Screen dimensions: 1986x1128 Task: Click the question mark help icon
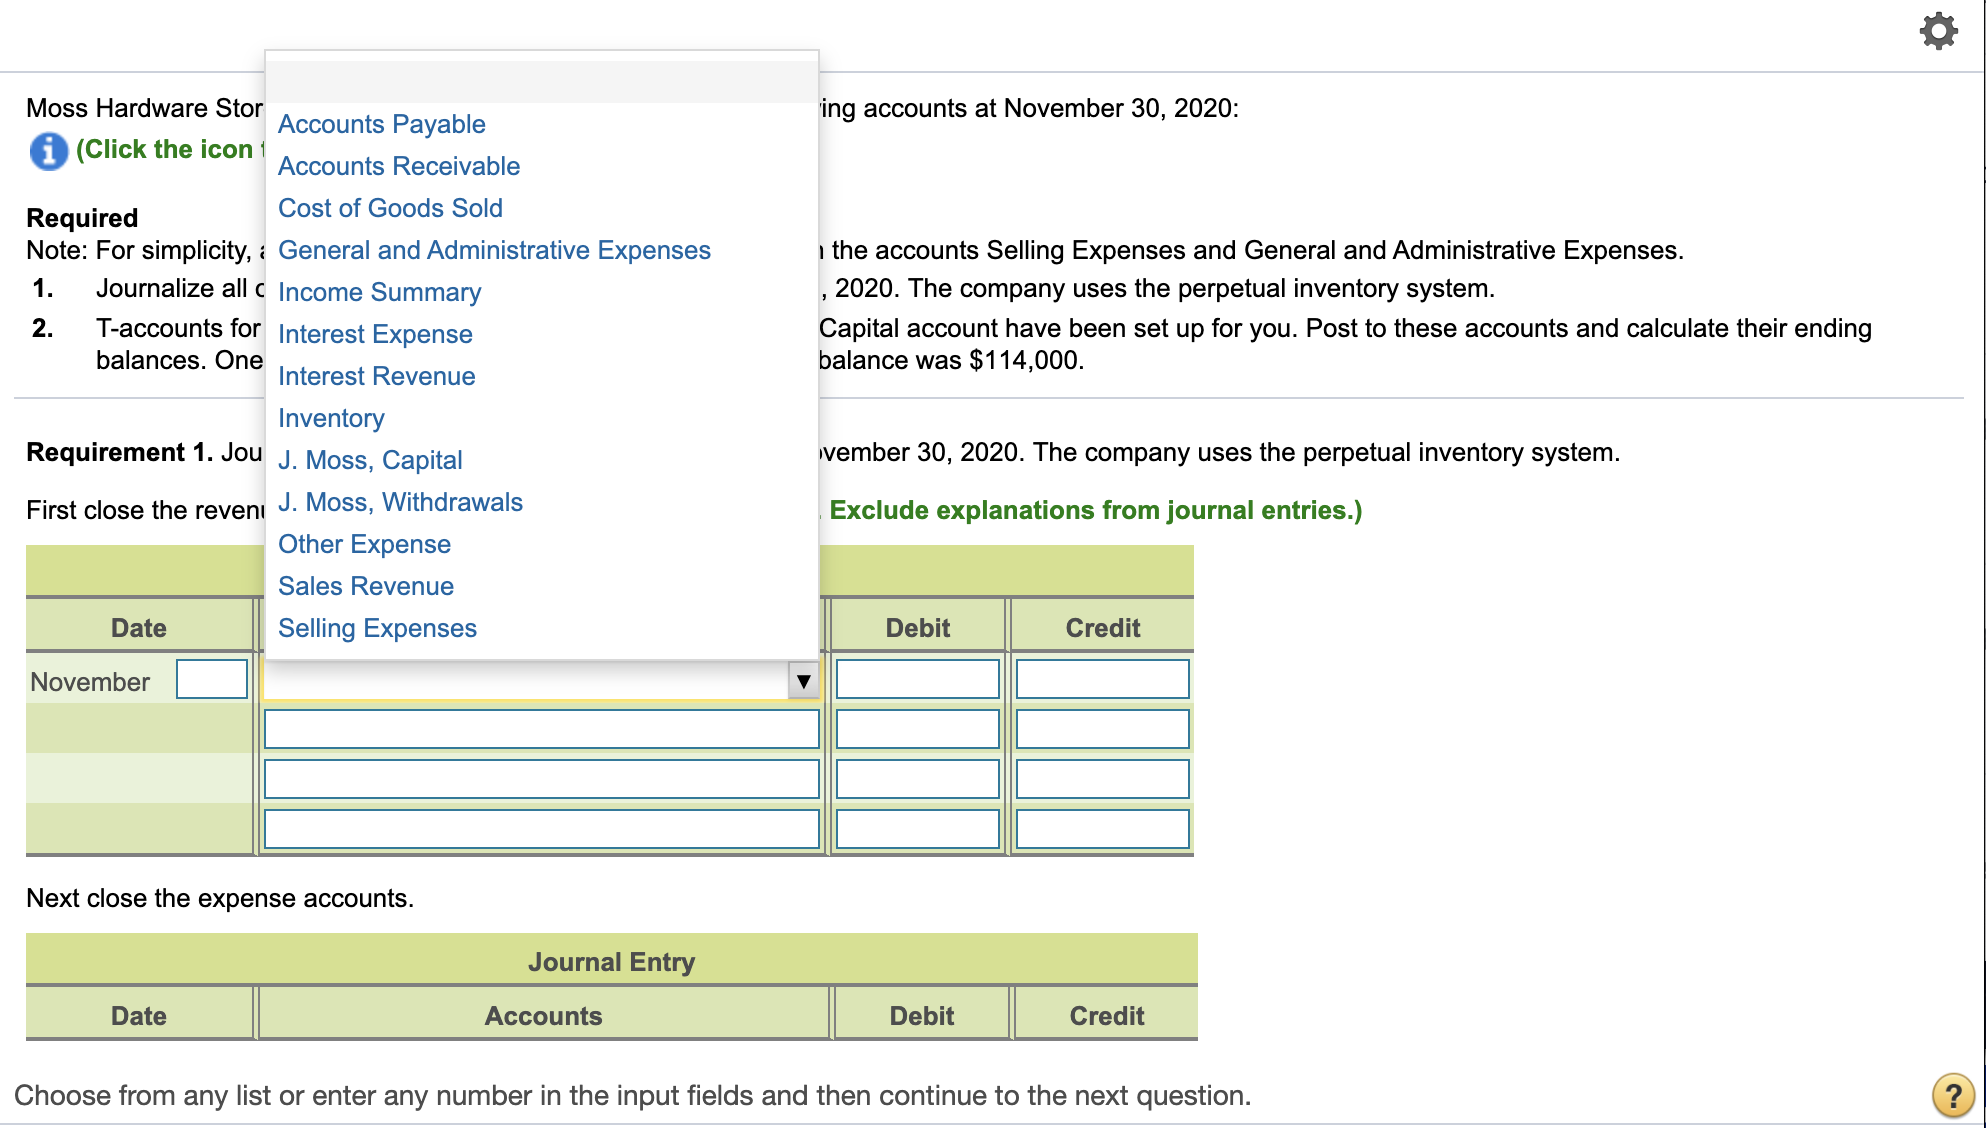click(x=1952, y=1096)
